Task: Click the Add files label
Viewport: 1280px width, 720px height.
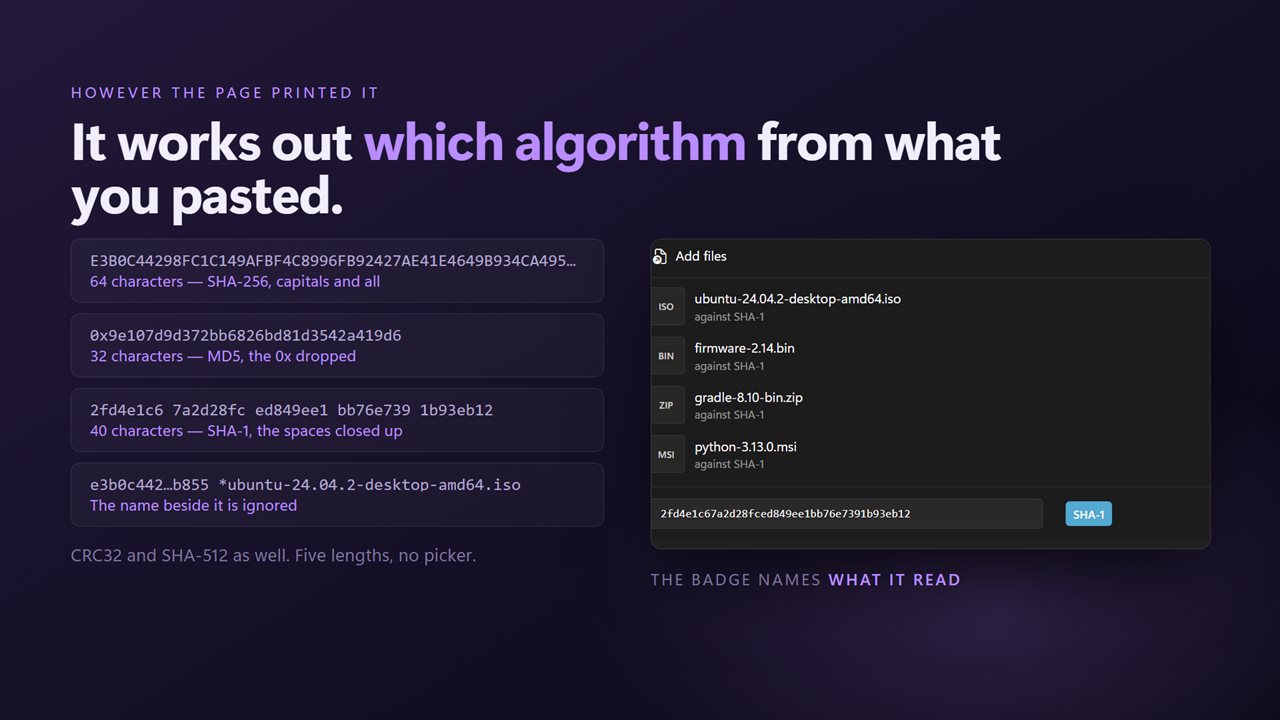Action: click(701, 257)
